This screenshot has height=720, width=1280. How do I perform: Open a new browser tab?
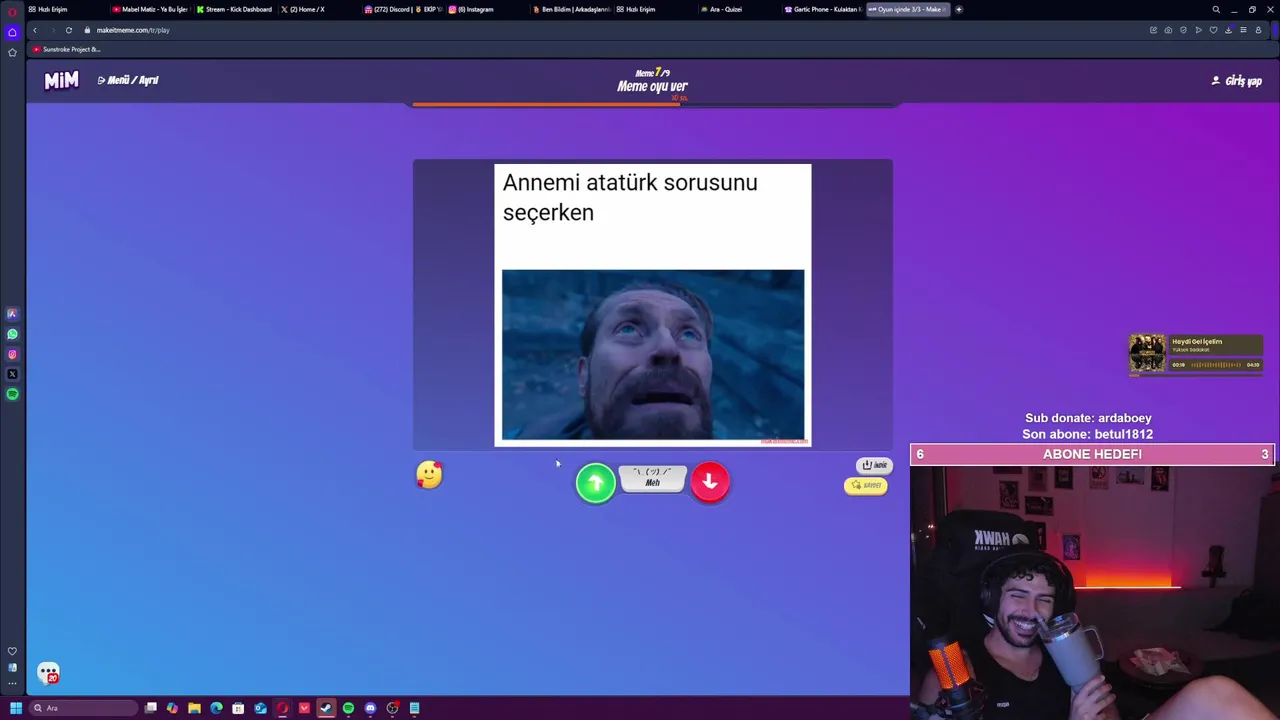point(959,9)
